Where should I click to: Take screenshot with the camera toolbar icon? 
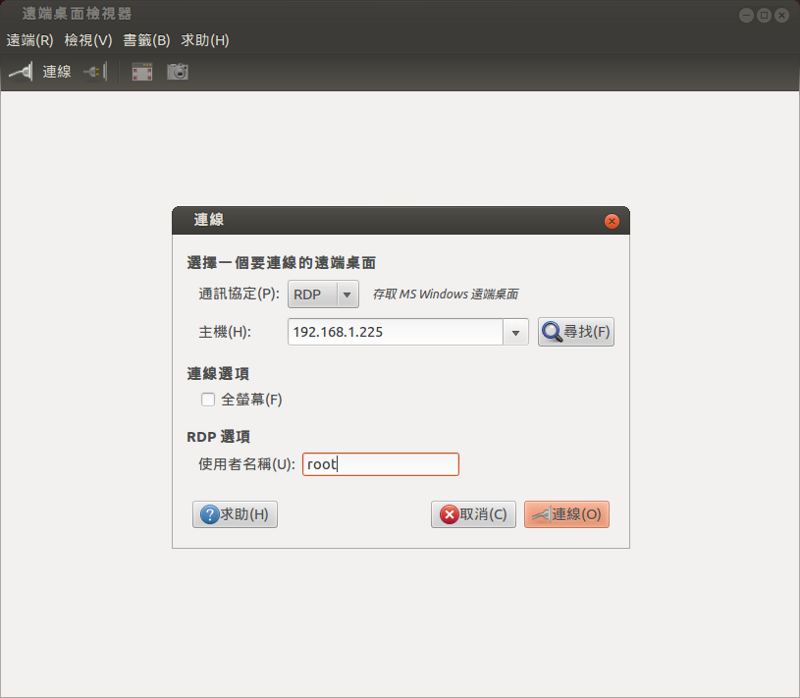coord(178,71)
